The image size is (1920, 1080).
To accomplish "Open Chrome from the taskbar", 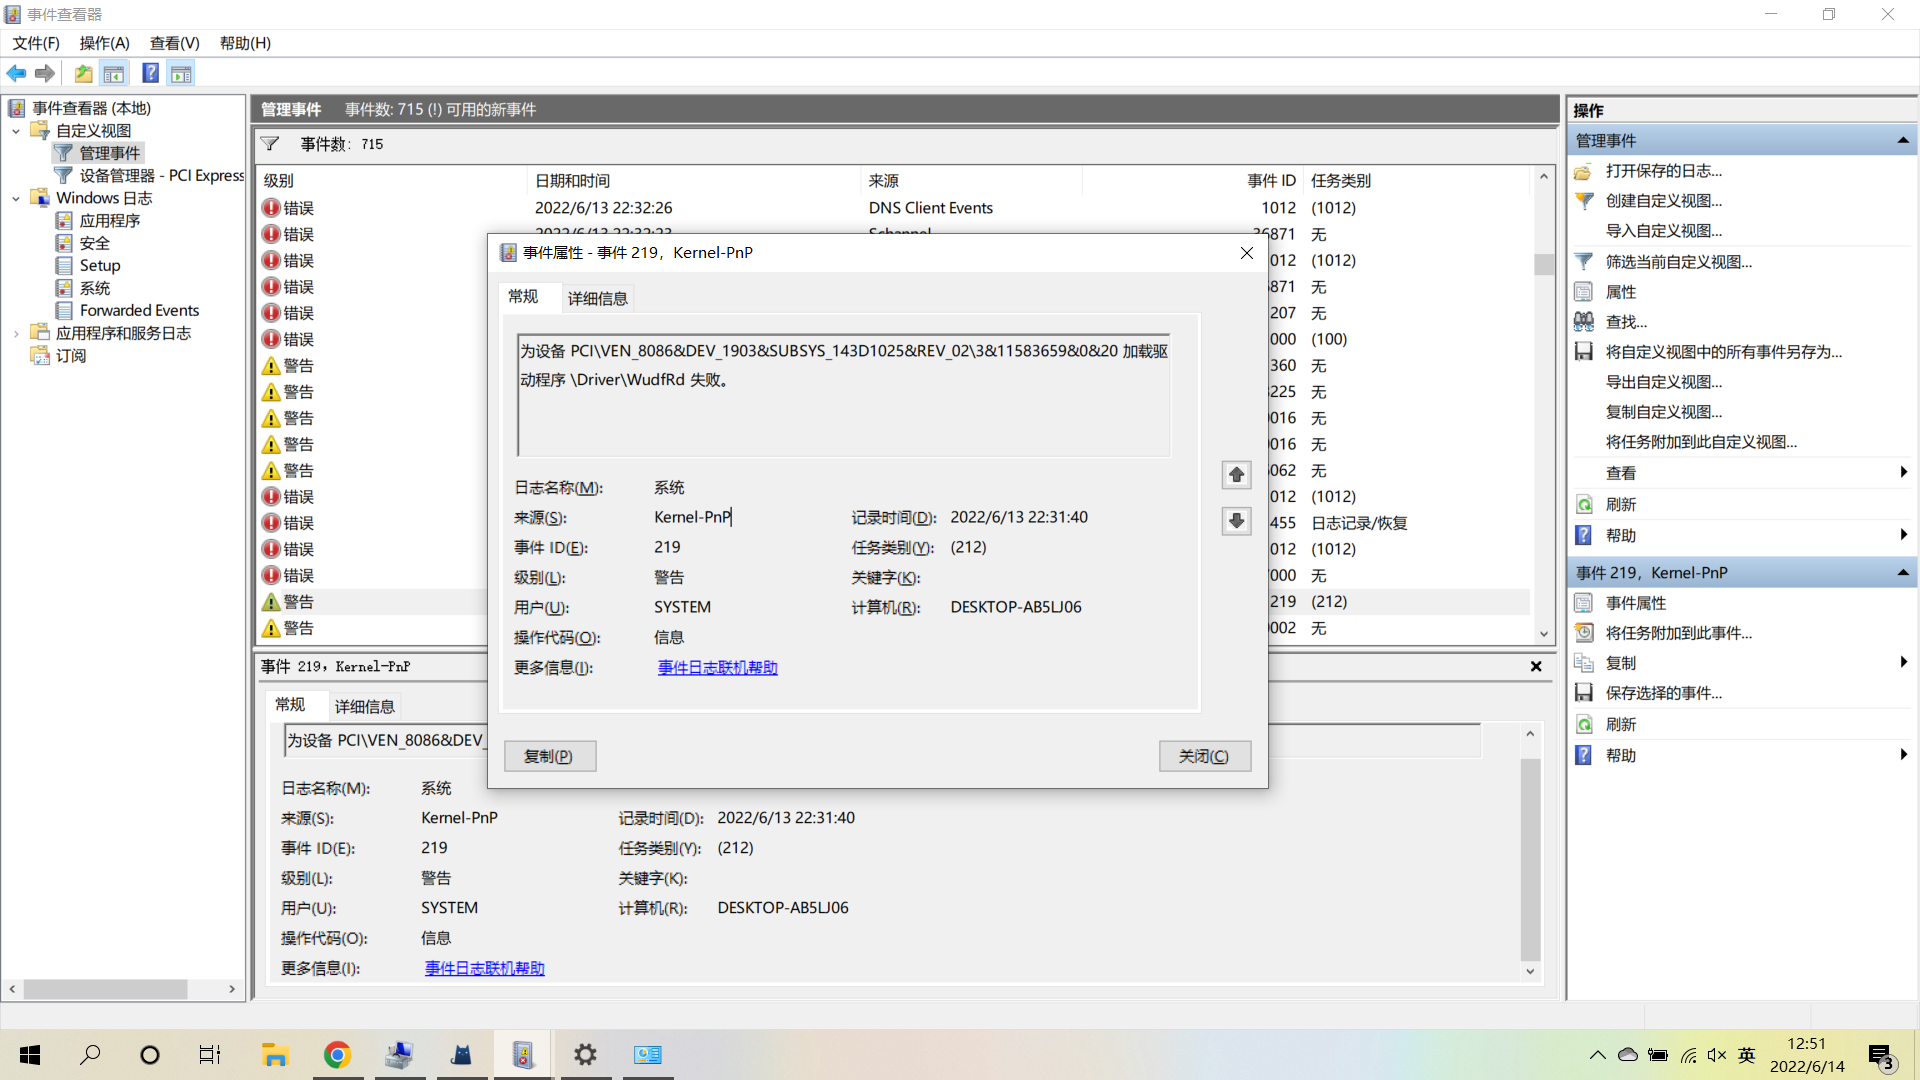I will [x=337, y=1055].
